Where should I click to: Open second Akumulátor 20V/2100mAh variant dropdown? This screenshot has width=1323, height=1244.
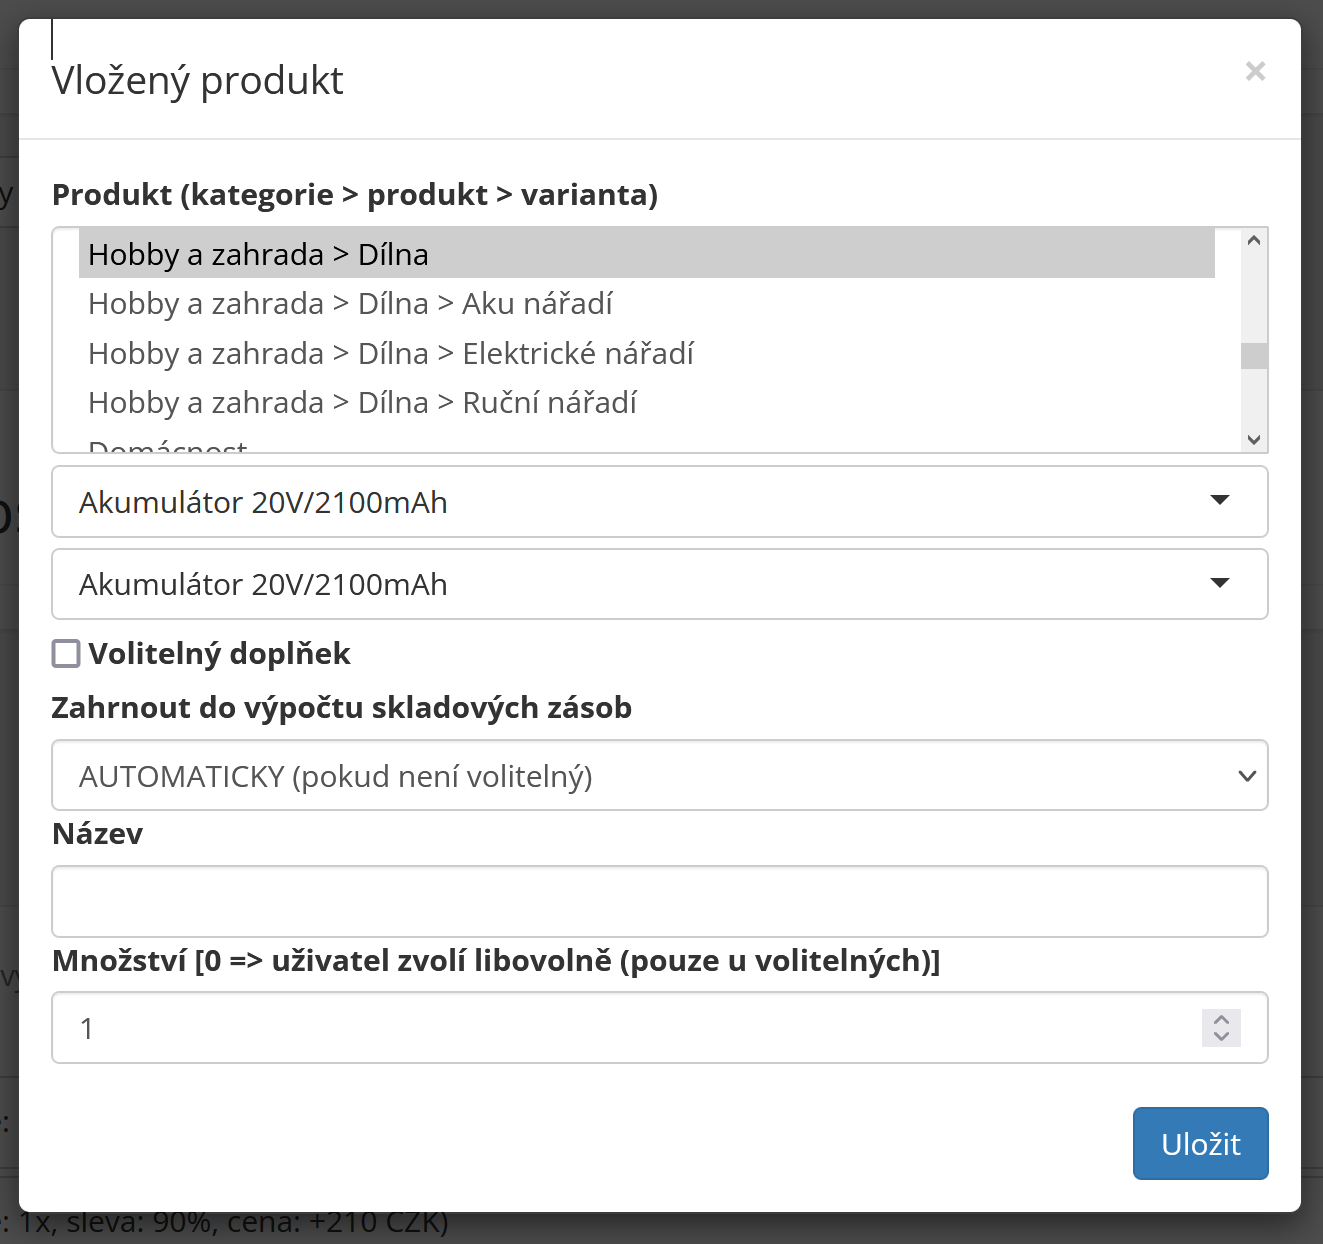click(x=660, y=584)
